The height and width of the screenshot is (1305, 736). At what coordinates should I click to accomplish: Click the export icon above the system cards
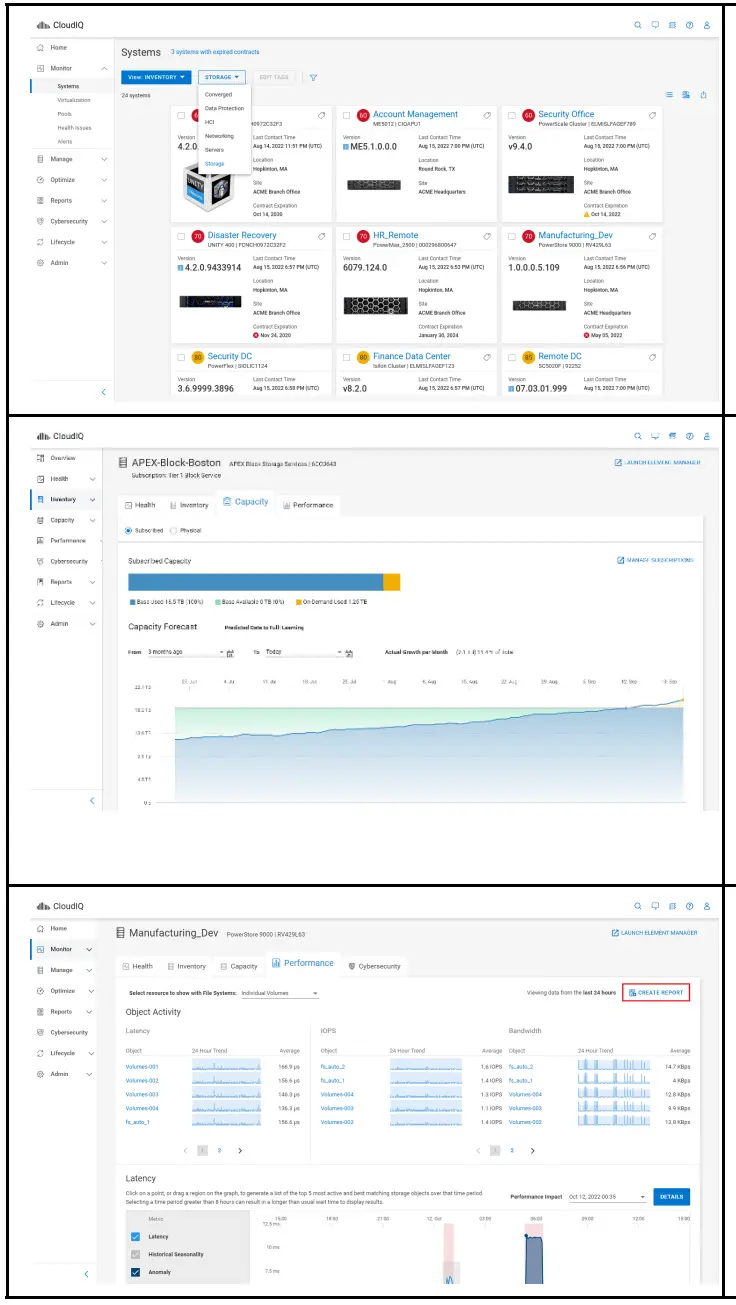click(x=704, y=95)
